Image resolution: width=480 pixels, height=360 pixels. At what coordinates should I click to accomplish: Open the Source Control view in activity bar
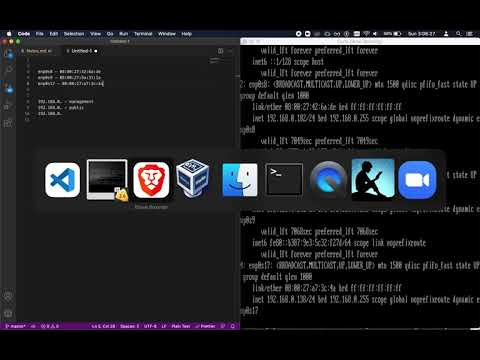8,87
